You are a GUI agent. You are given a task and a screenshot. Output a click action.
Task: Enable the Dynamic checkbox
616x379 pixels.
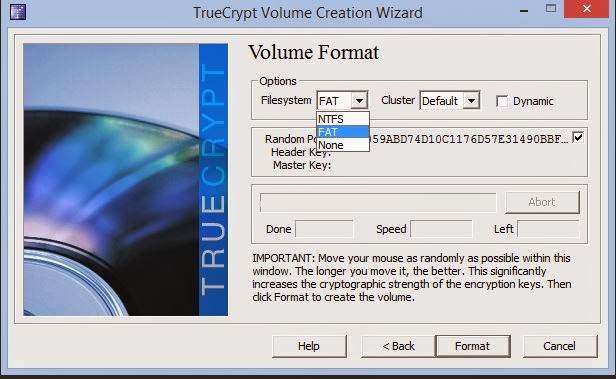coord(502,101)
